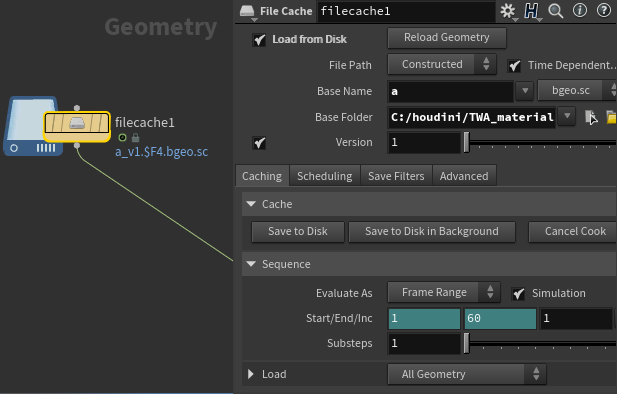The image size is (617, 394).
Task: Click the filecache1 node input connector
Action: pos(77,107)
